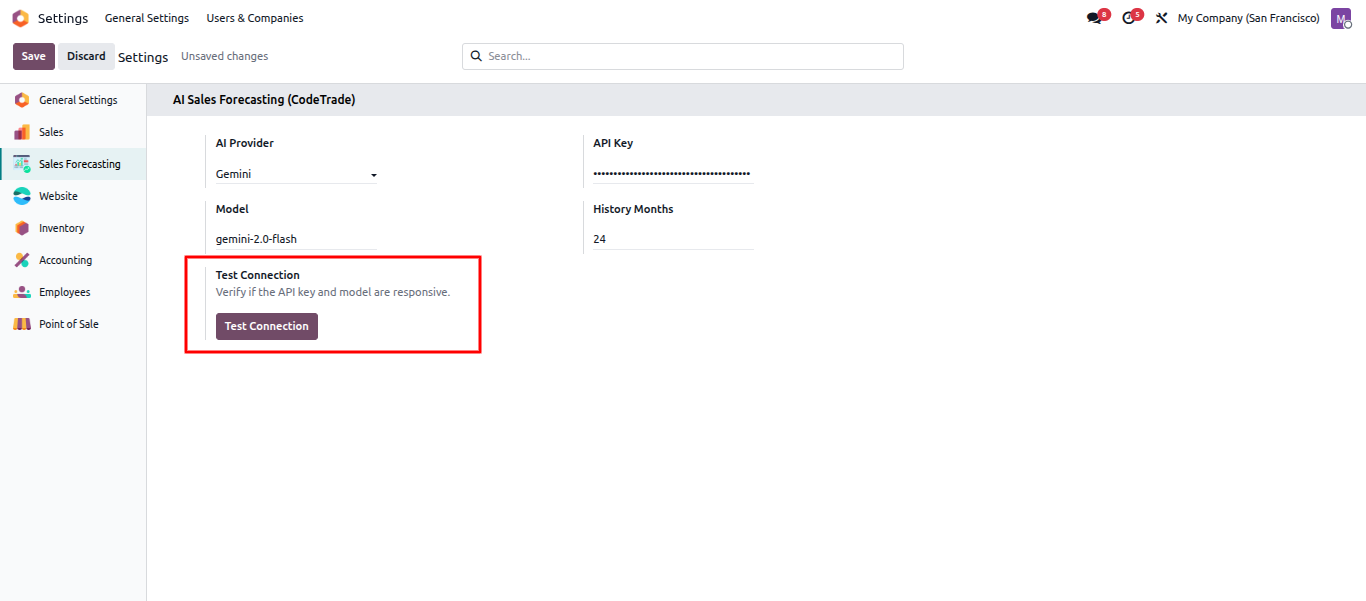
Task: Click the Model field gemini-2.0-flash
Action: (x=296, y=239)
